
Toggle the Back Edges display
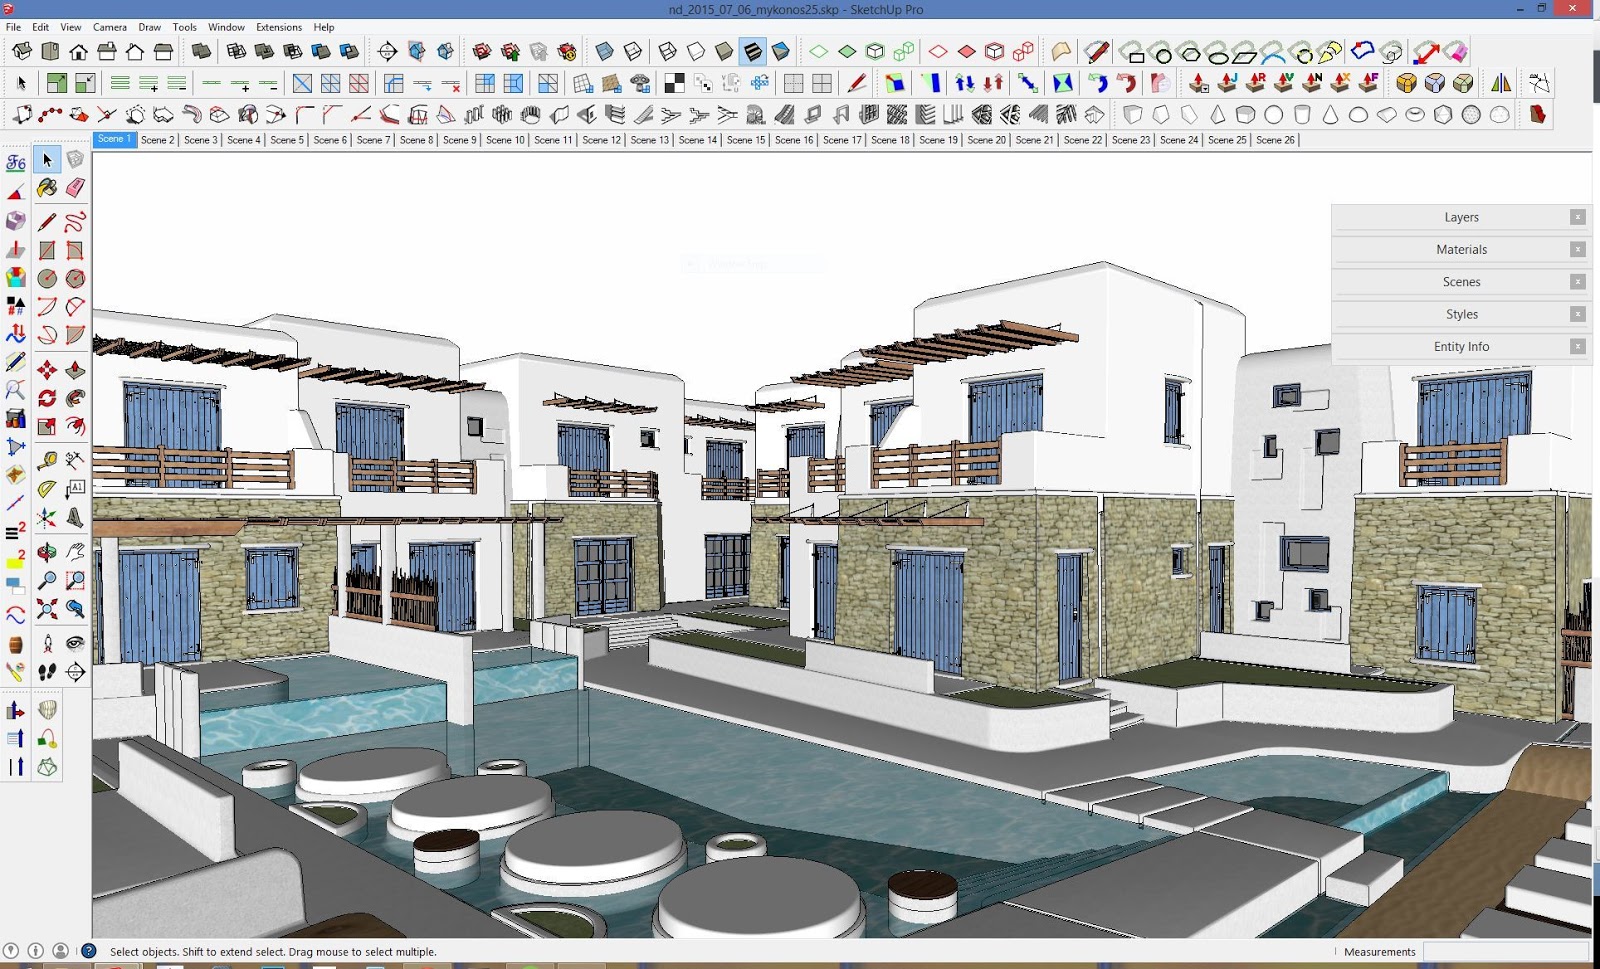tap(632, 50)
